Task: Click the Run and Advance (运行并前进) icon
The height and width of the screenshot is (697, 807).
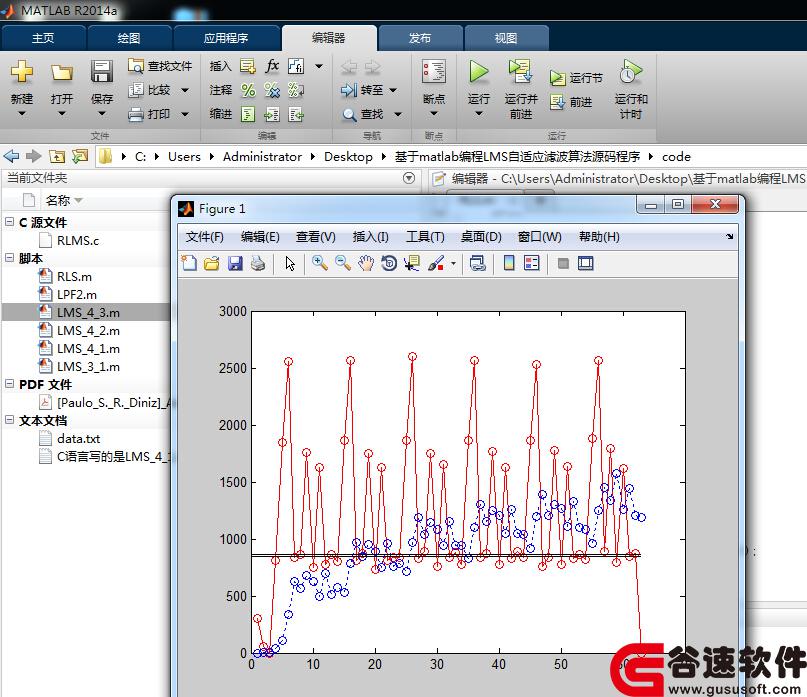Action: [x=520, y=71]
